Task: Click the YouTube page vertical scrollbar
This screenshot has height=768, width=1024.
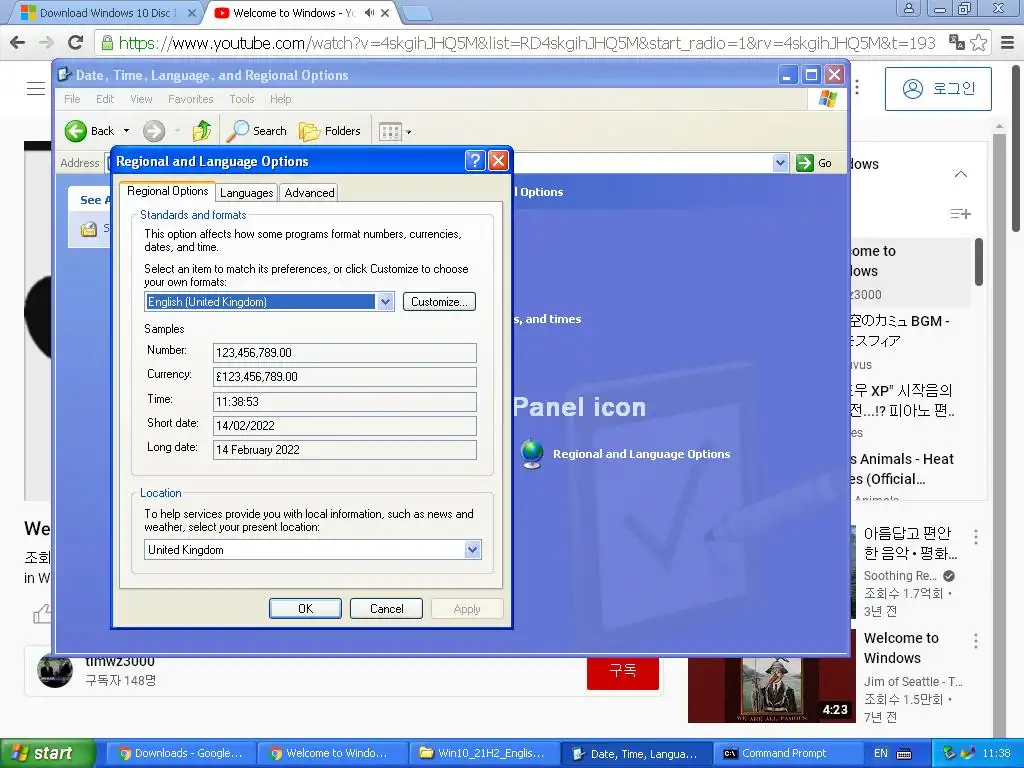Action: click(1016, 148)
